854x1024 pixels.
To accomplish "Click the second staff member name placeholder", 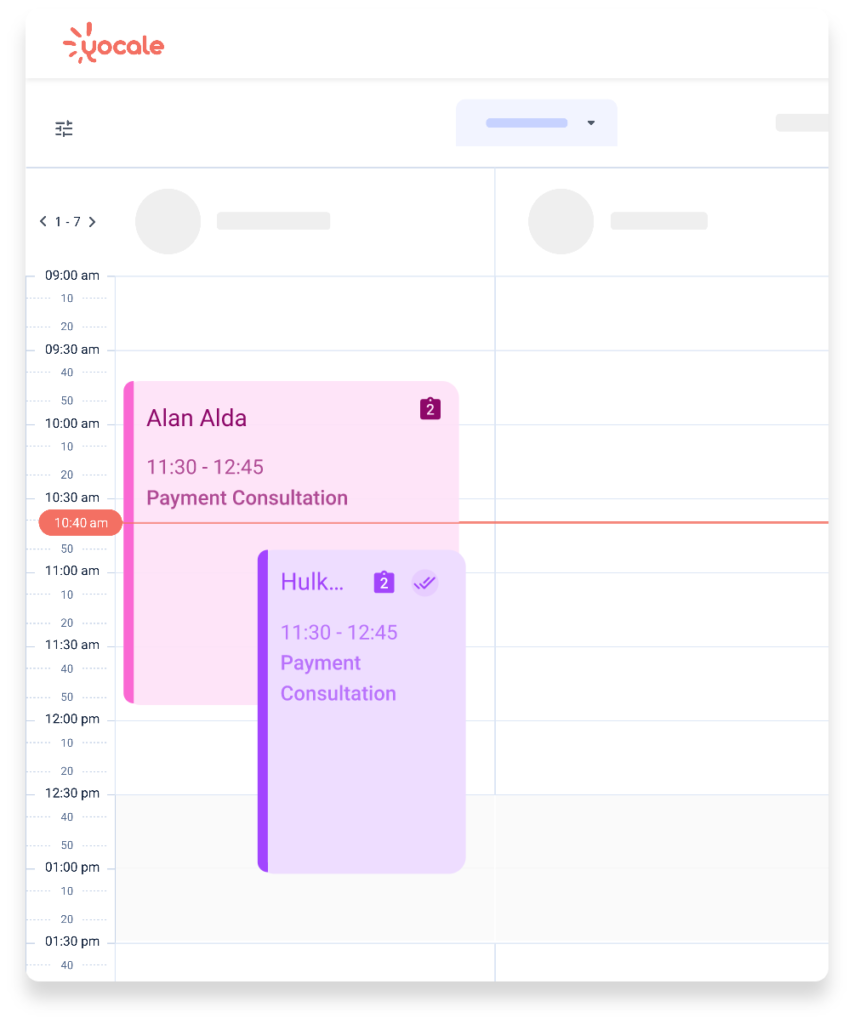I will pos(659,221).
